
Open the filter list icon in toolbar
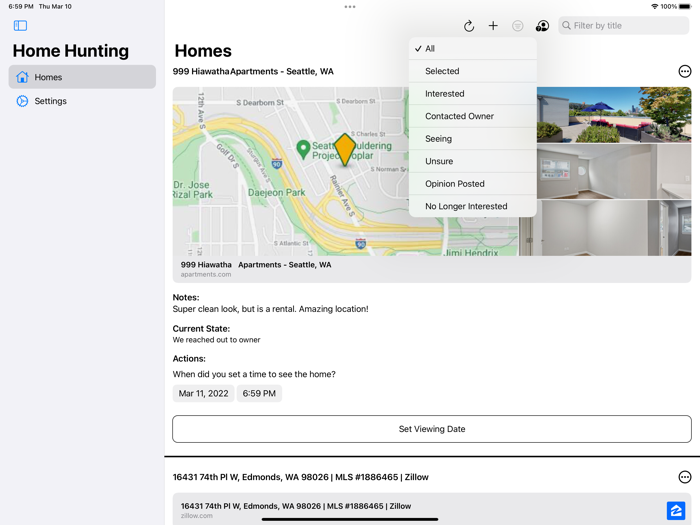click(x=517, y=26)
